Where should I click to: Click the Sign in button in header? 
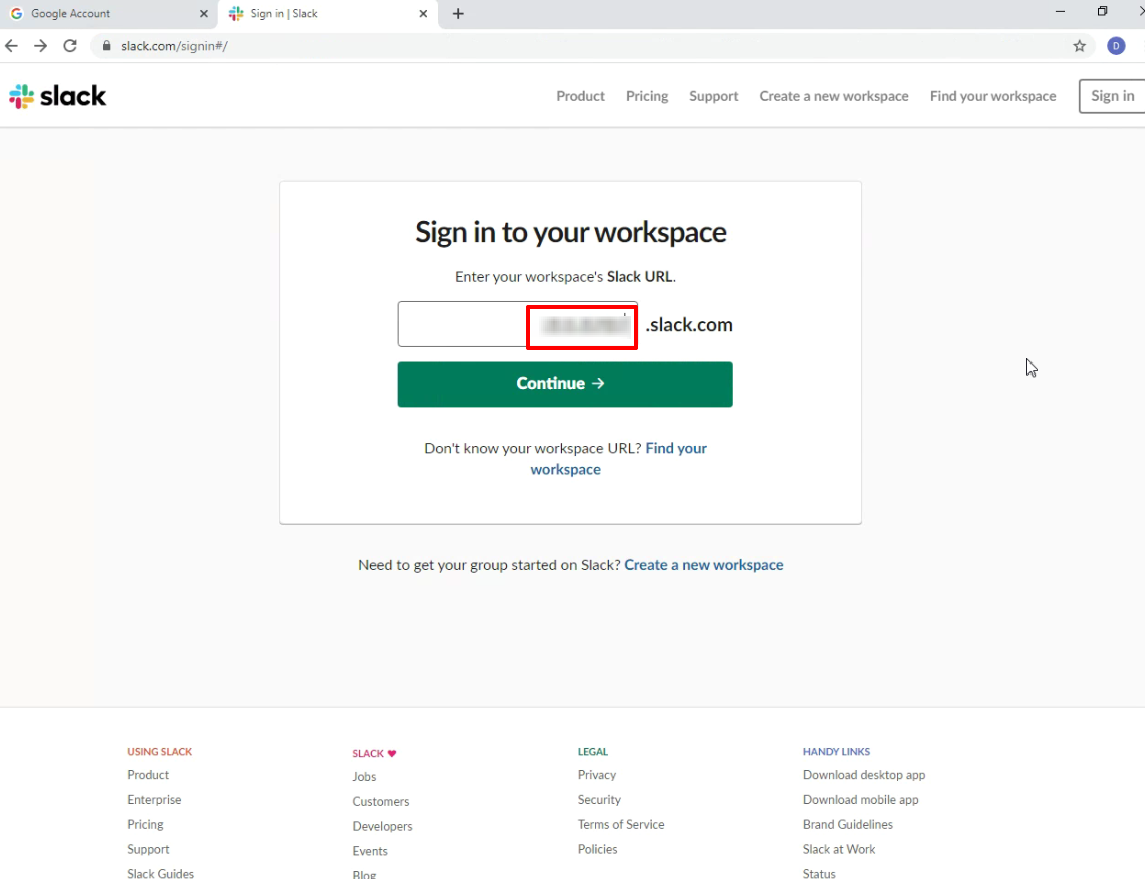(1112, 96)
